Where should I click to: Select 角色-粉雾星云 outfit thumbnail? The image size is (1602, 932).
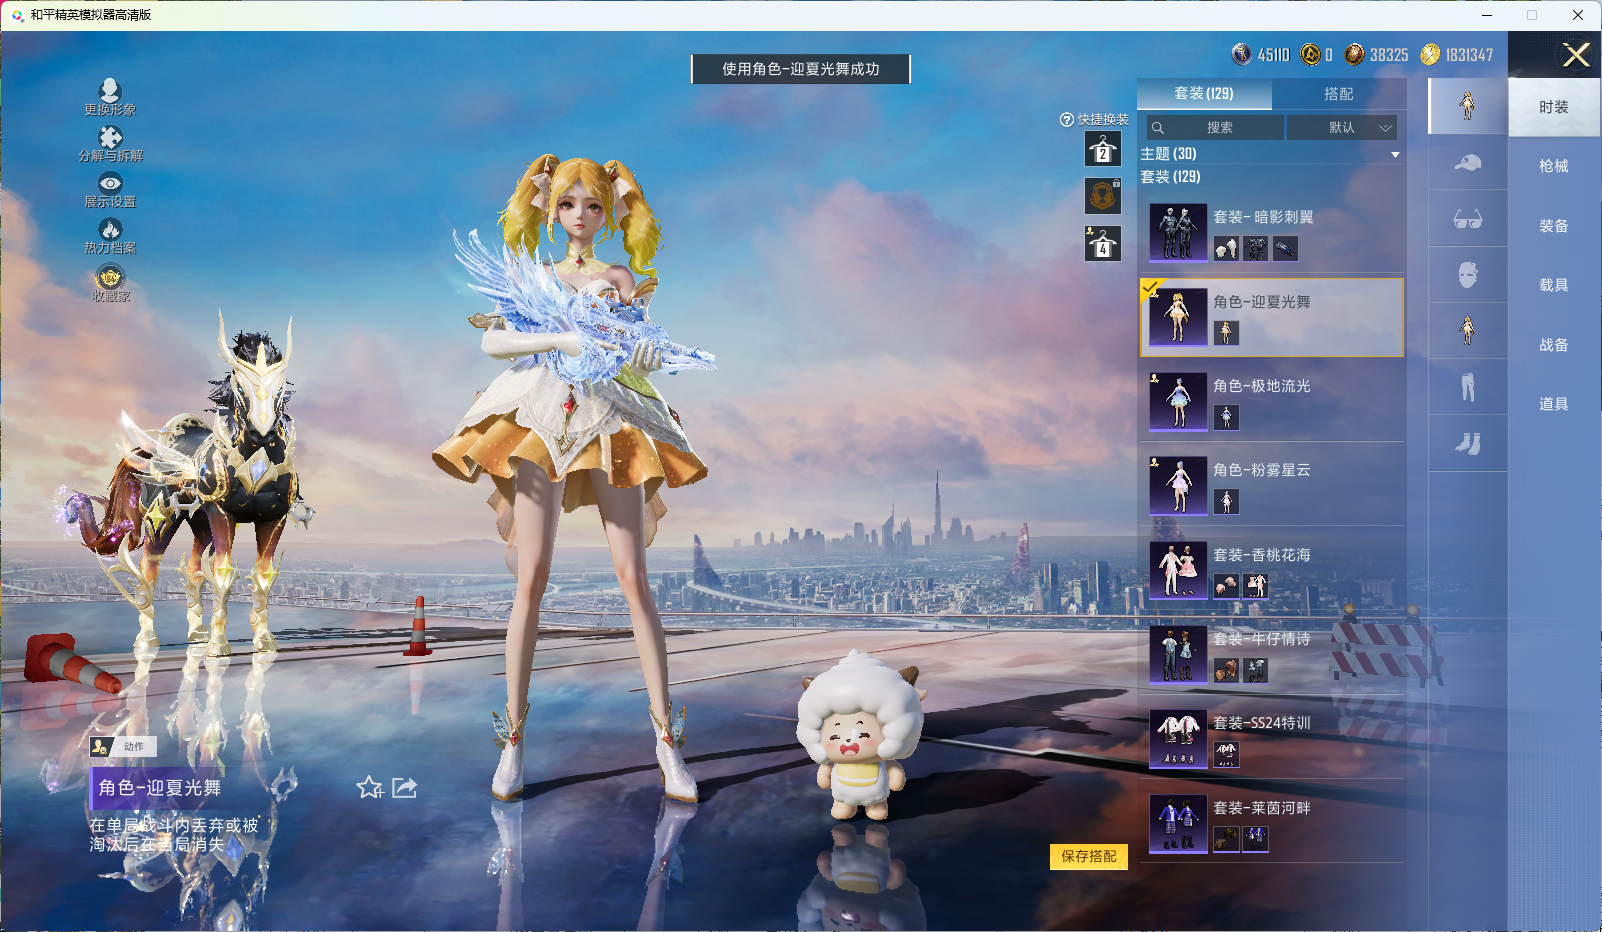1178,486
